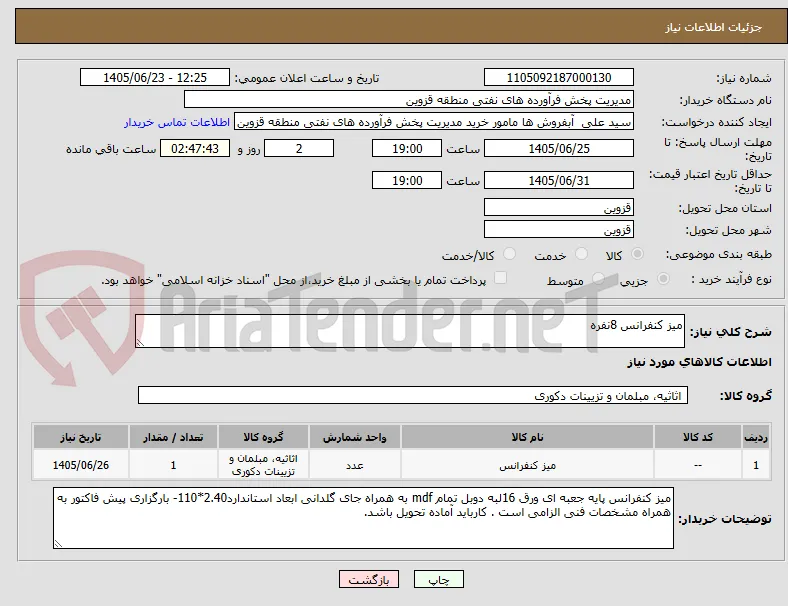Click the عدد unit cell in the table
Screen dimensions: 788x606
354,465
